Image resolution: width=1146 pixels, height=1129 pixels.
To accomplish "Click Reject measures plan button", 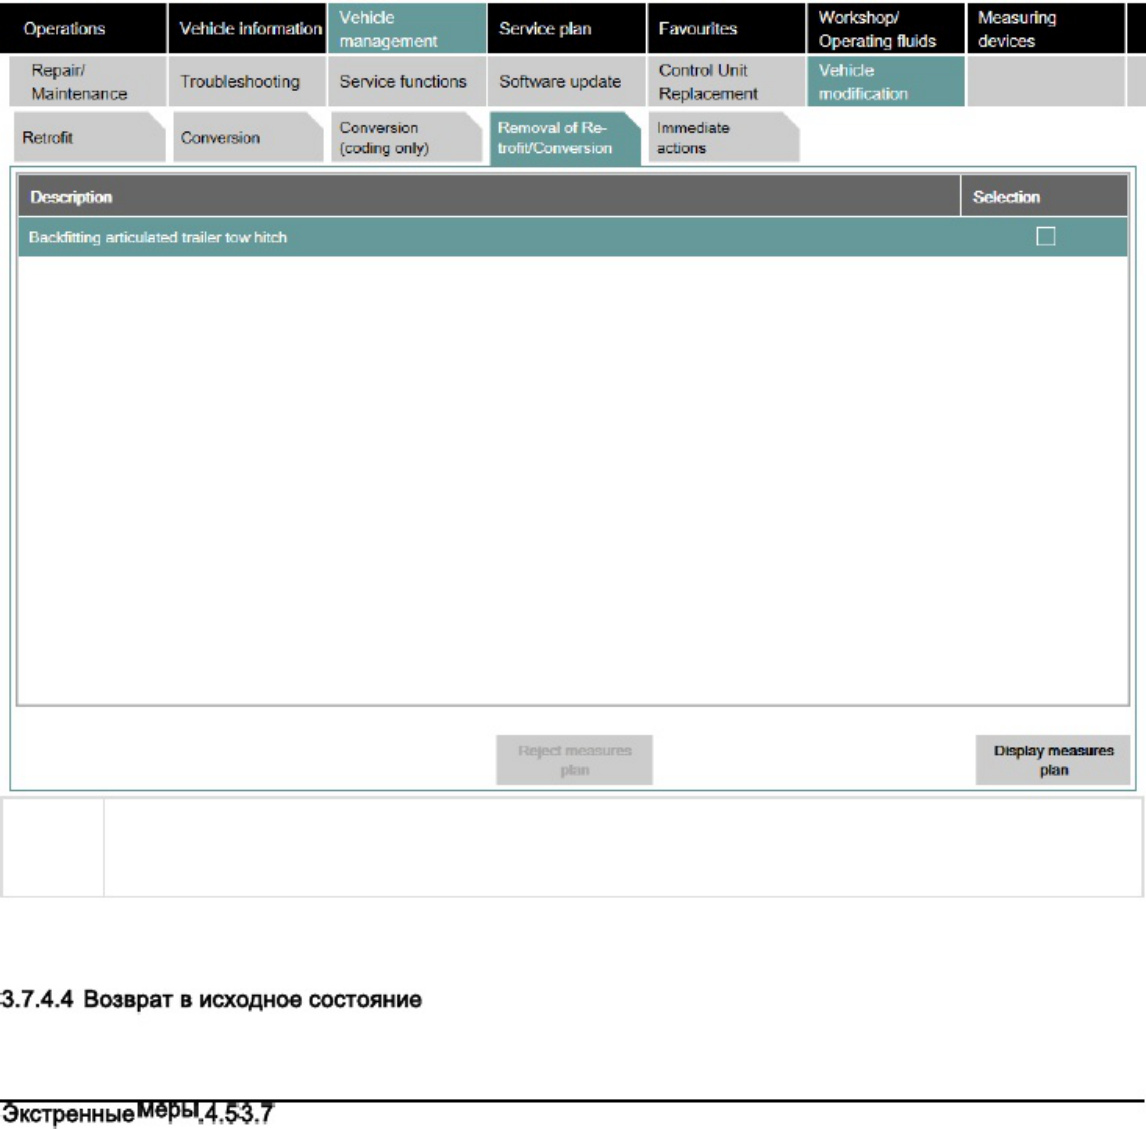I will pos(574,760).
